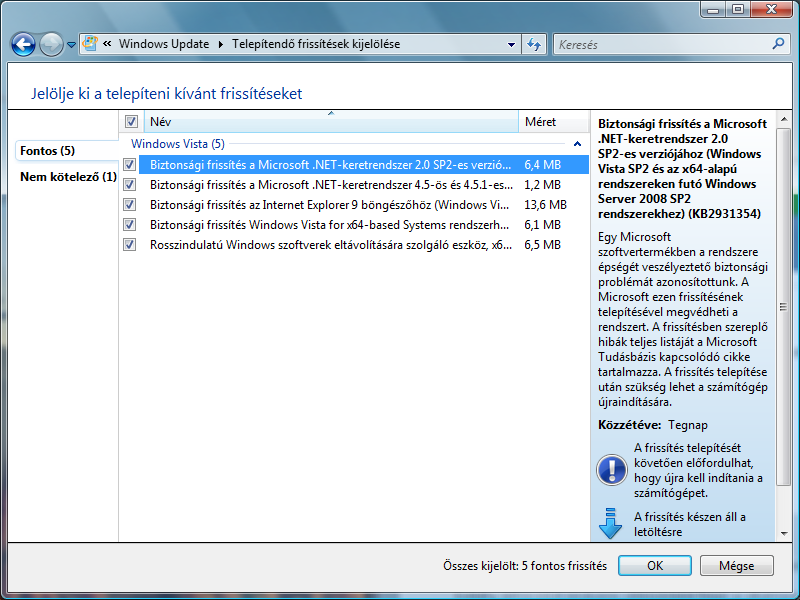
Task: Uncheck Windows Vista x64 security update checkbox
Action: tap(130, 224)
